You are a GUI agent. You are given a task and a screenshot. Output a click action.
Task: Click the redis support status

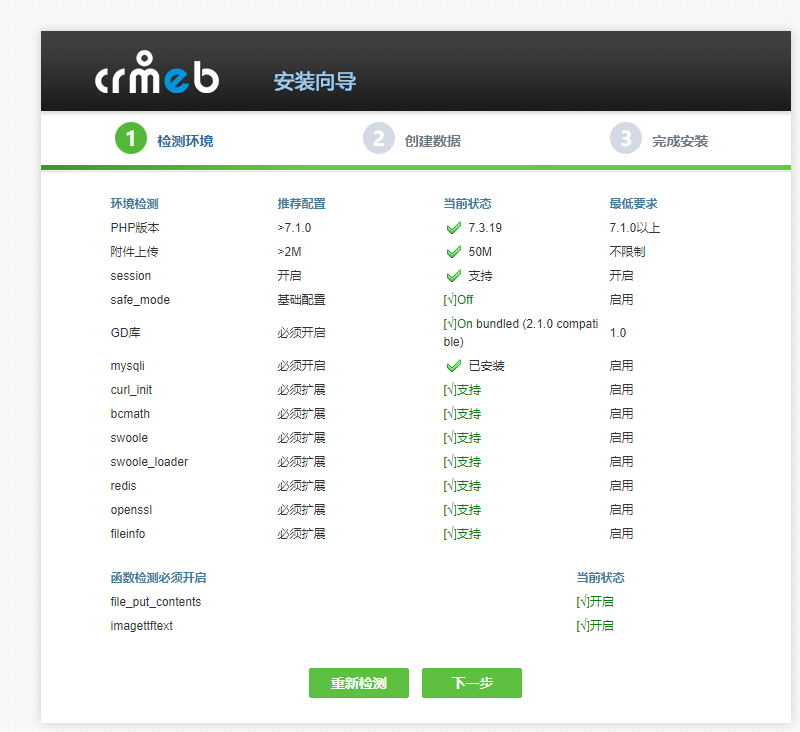click(462, 486)
